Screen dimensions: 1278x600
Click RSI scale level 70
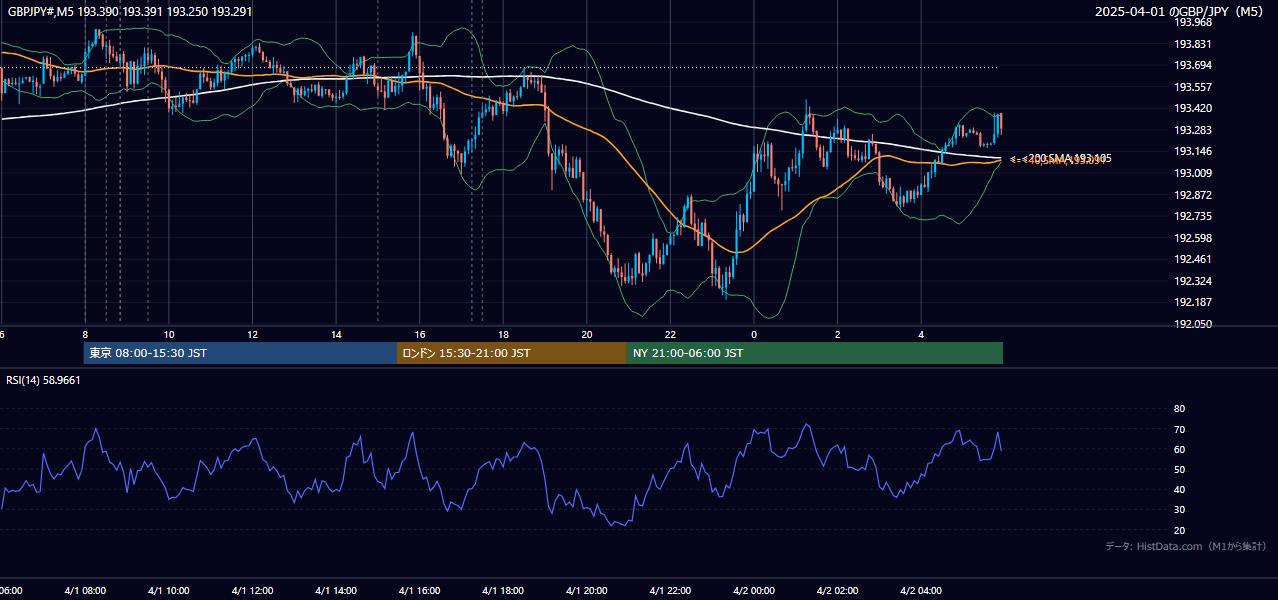[x=1179, y=429]
